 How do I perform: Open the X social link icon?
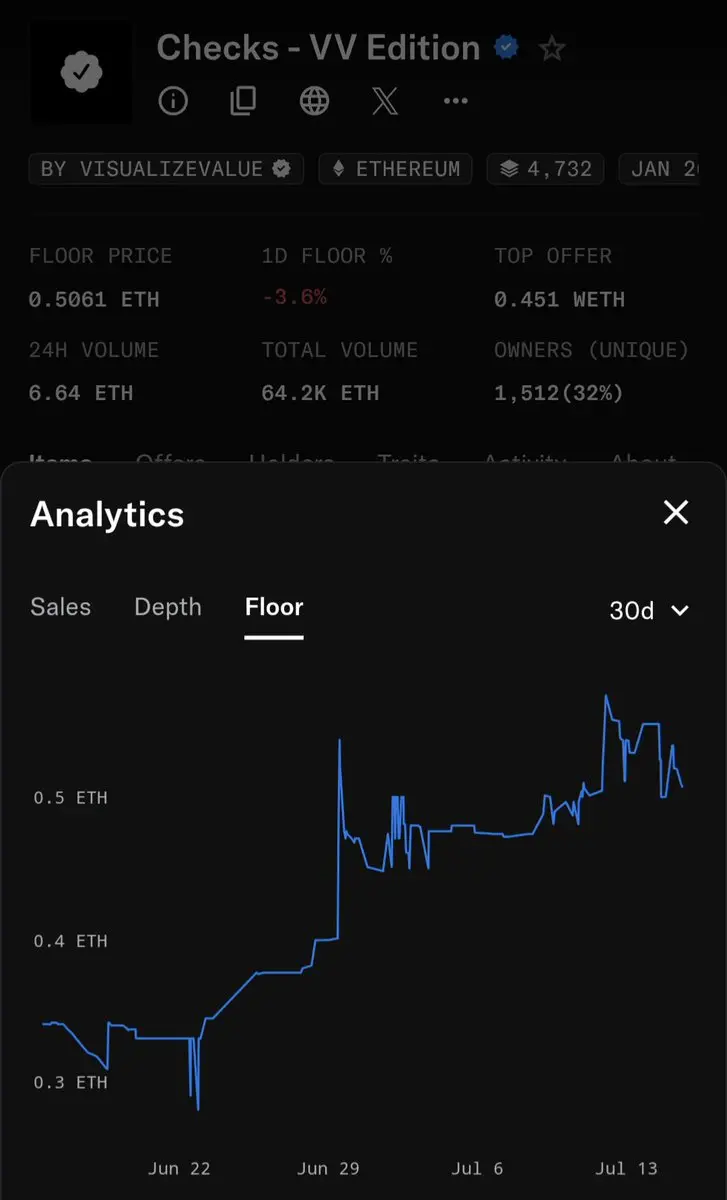tap(385, 101)
